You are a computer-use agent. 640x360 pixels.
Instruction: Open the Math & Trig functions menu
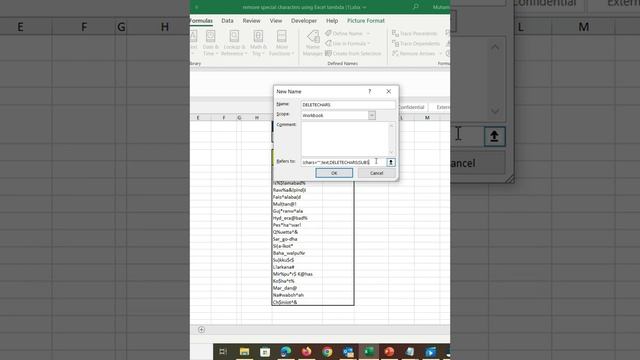[x=258, y=43]
